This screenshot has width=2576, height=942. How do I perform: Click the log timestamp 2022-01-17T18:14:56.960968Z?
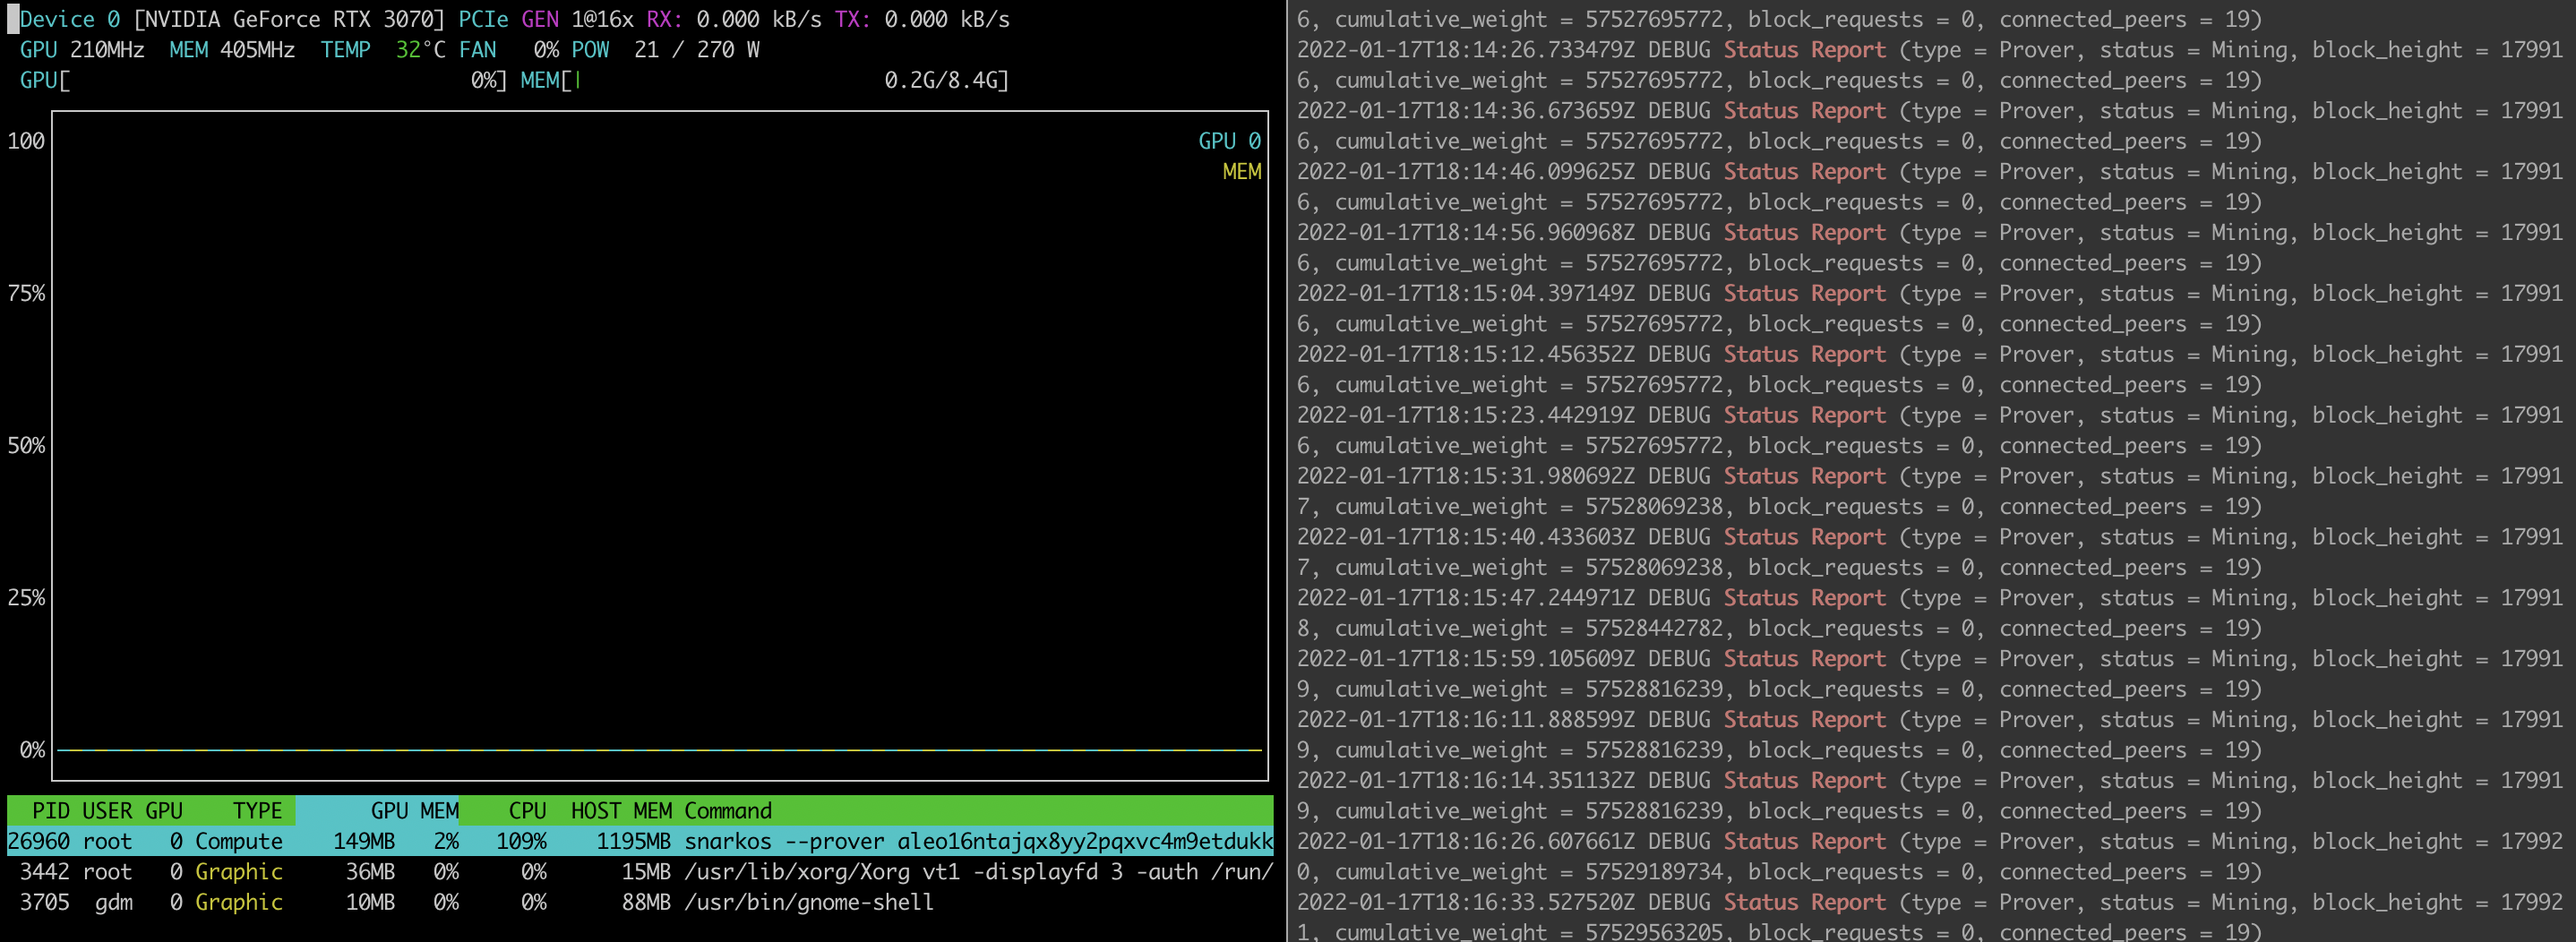point(1466,232)
